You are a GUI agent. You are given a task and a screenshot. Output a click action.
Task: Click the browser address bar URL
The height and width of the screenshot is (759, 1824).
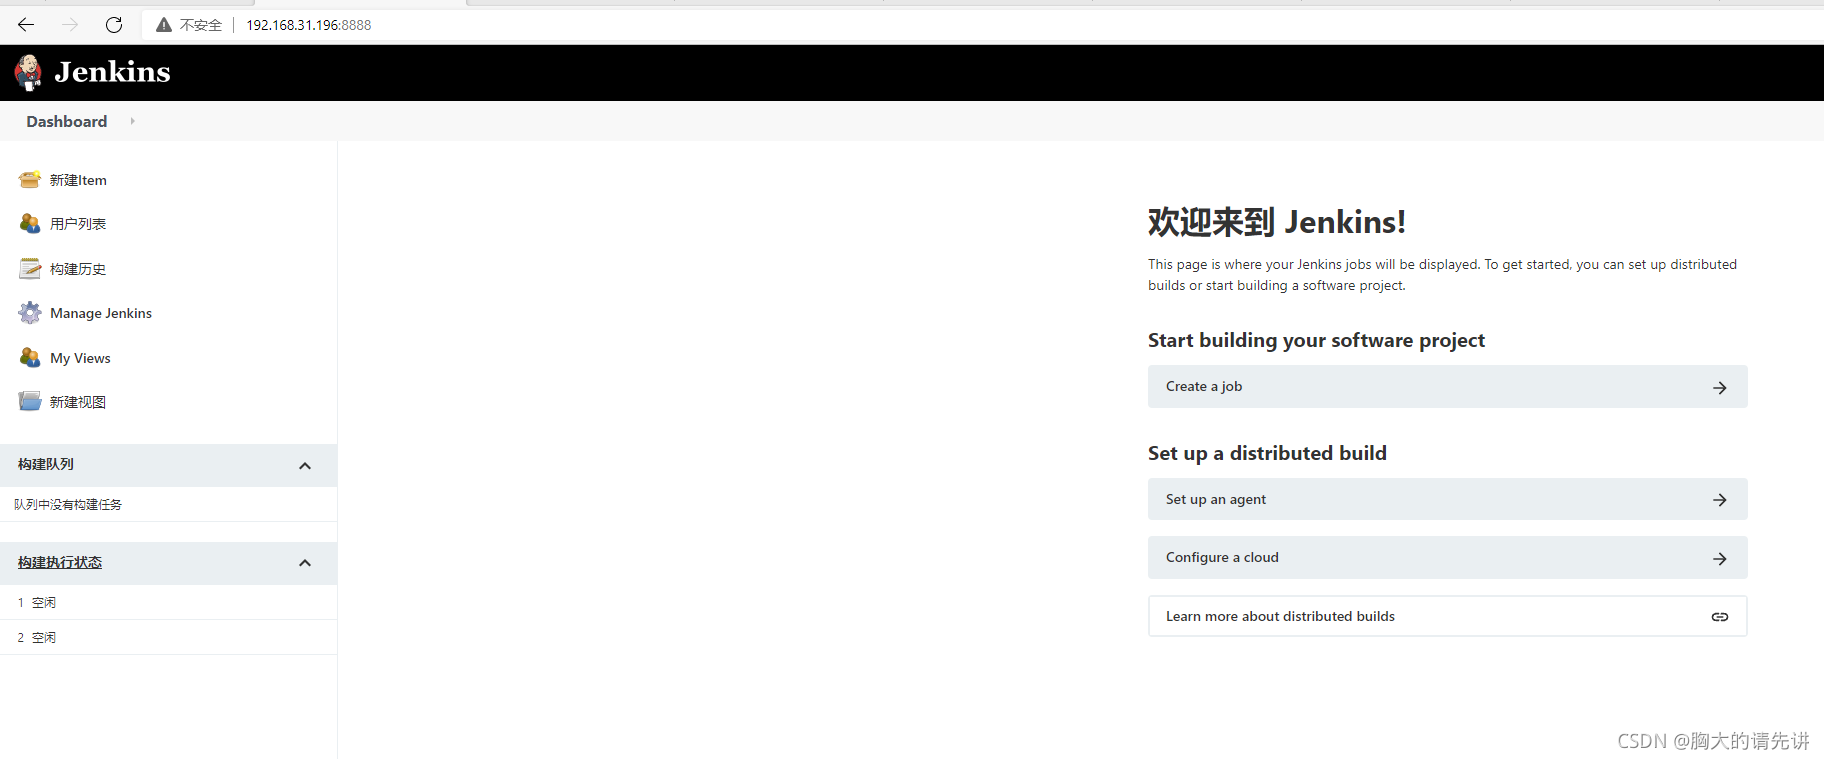(x=309, y=25)
